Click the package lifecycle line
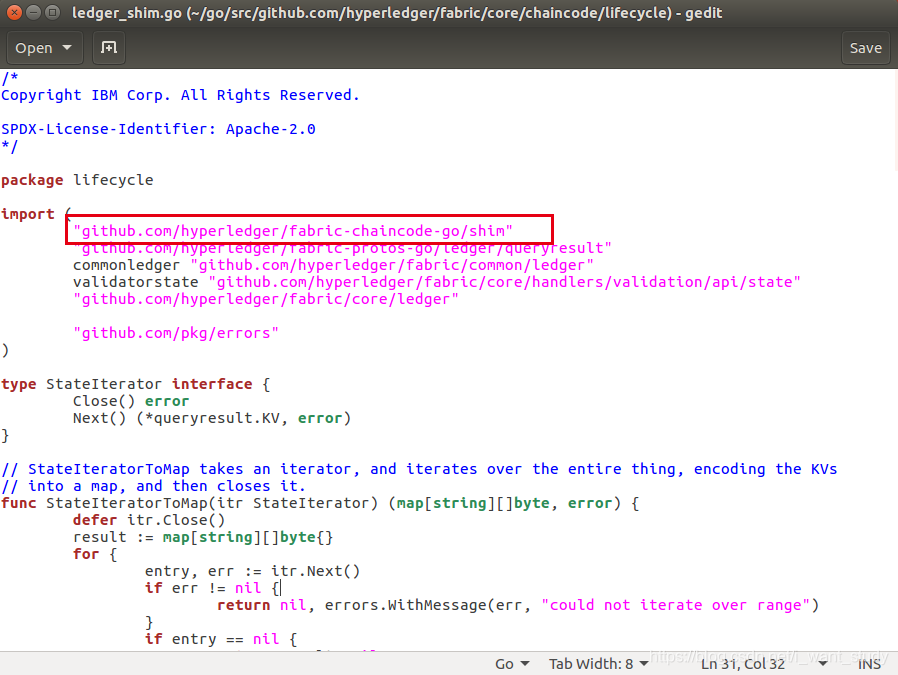Viewport: 898px width, 675px height. (x=77, y=180)
